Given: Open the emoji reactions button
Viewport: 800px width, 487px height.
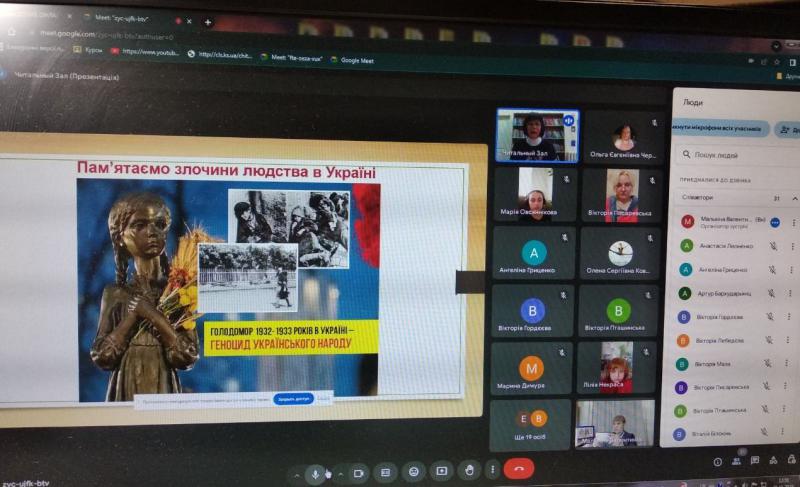Looking at the screenshot, I should point(414,472).
